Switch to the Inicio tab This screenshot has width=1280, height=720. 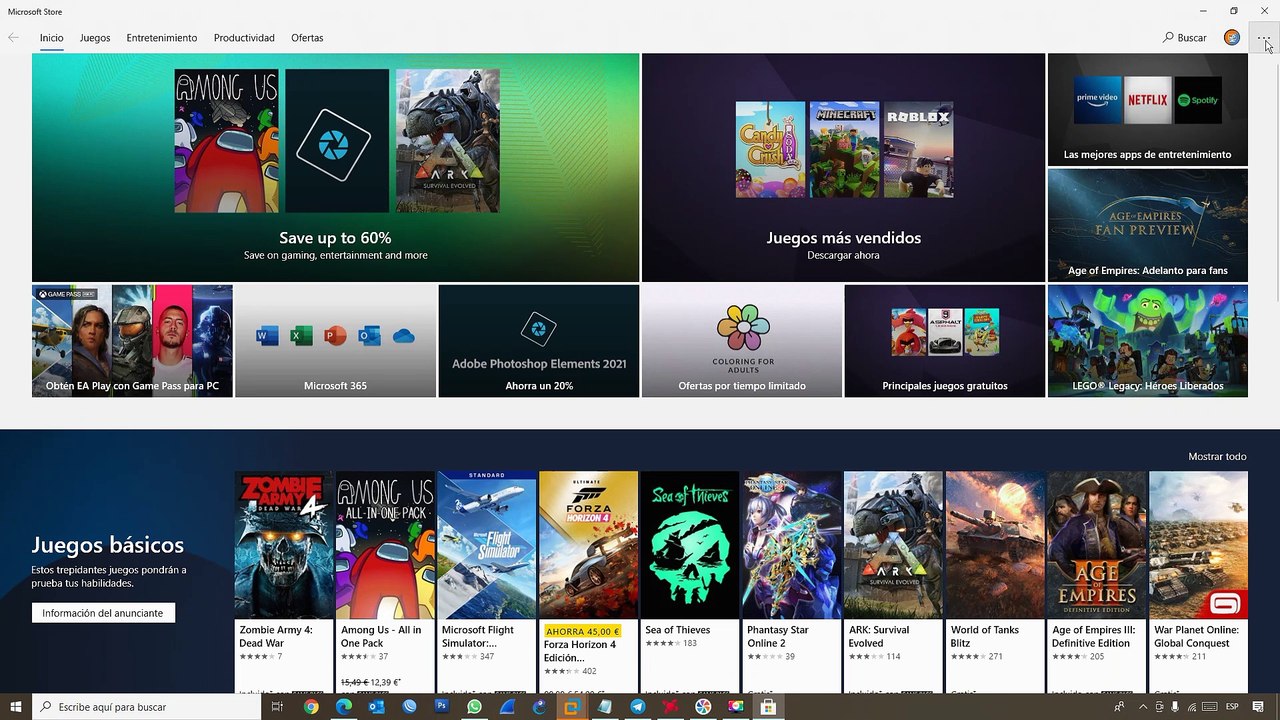pos(52,38)
